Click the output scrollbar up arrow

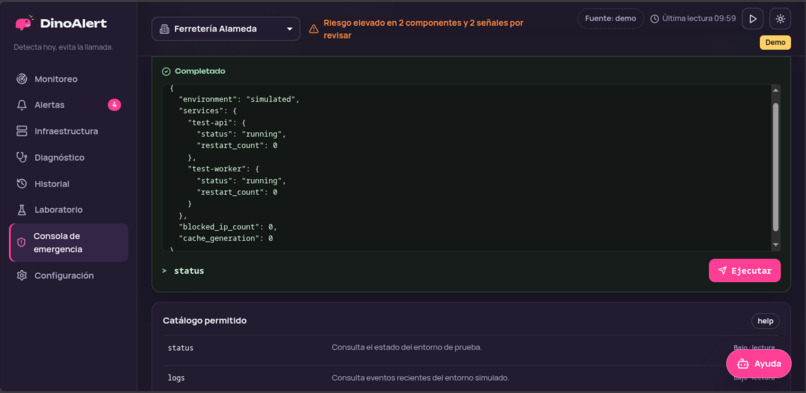point(776,90)
